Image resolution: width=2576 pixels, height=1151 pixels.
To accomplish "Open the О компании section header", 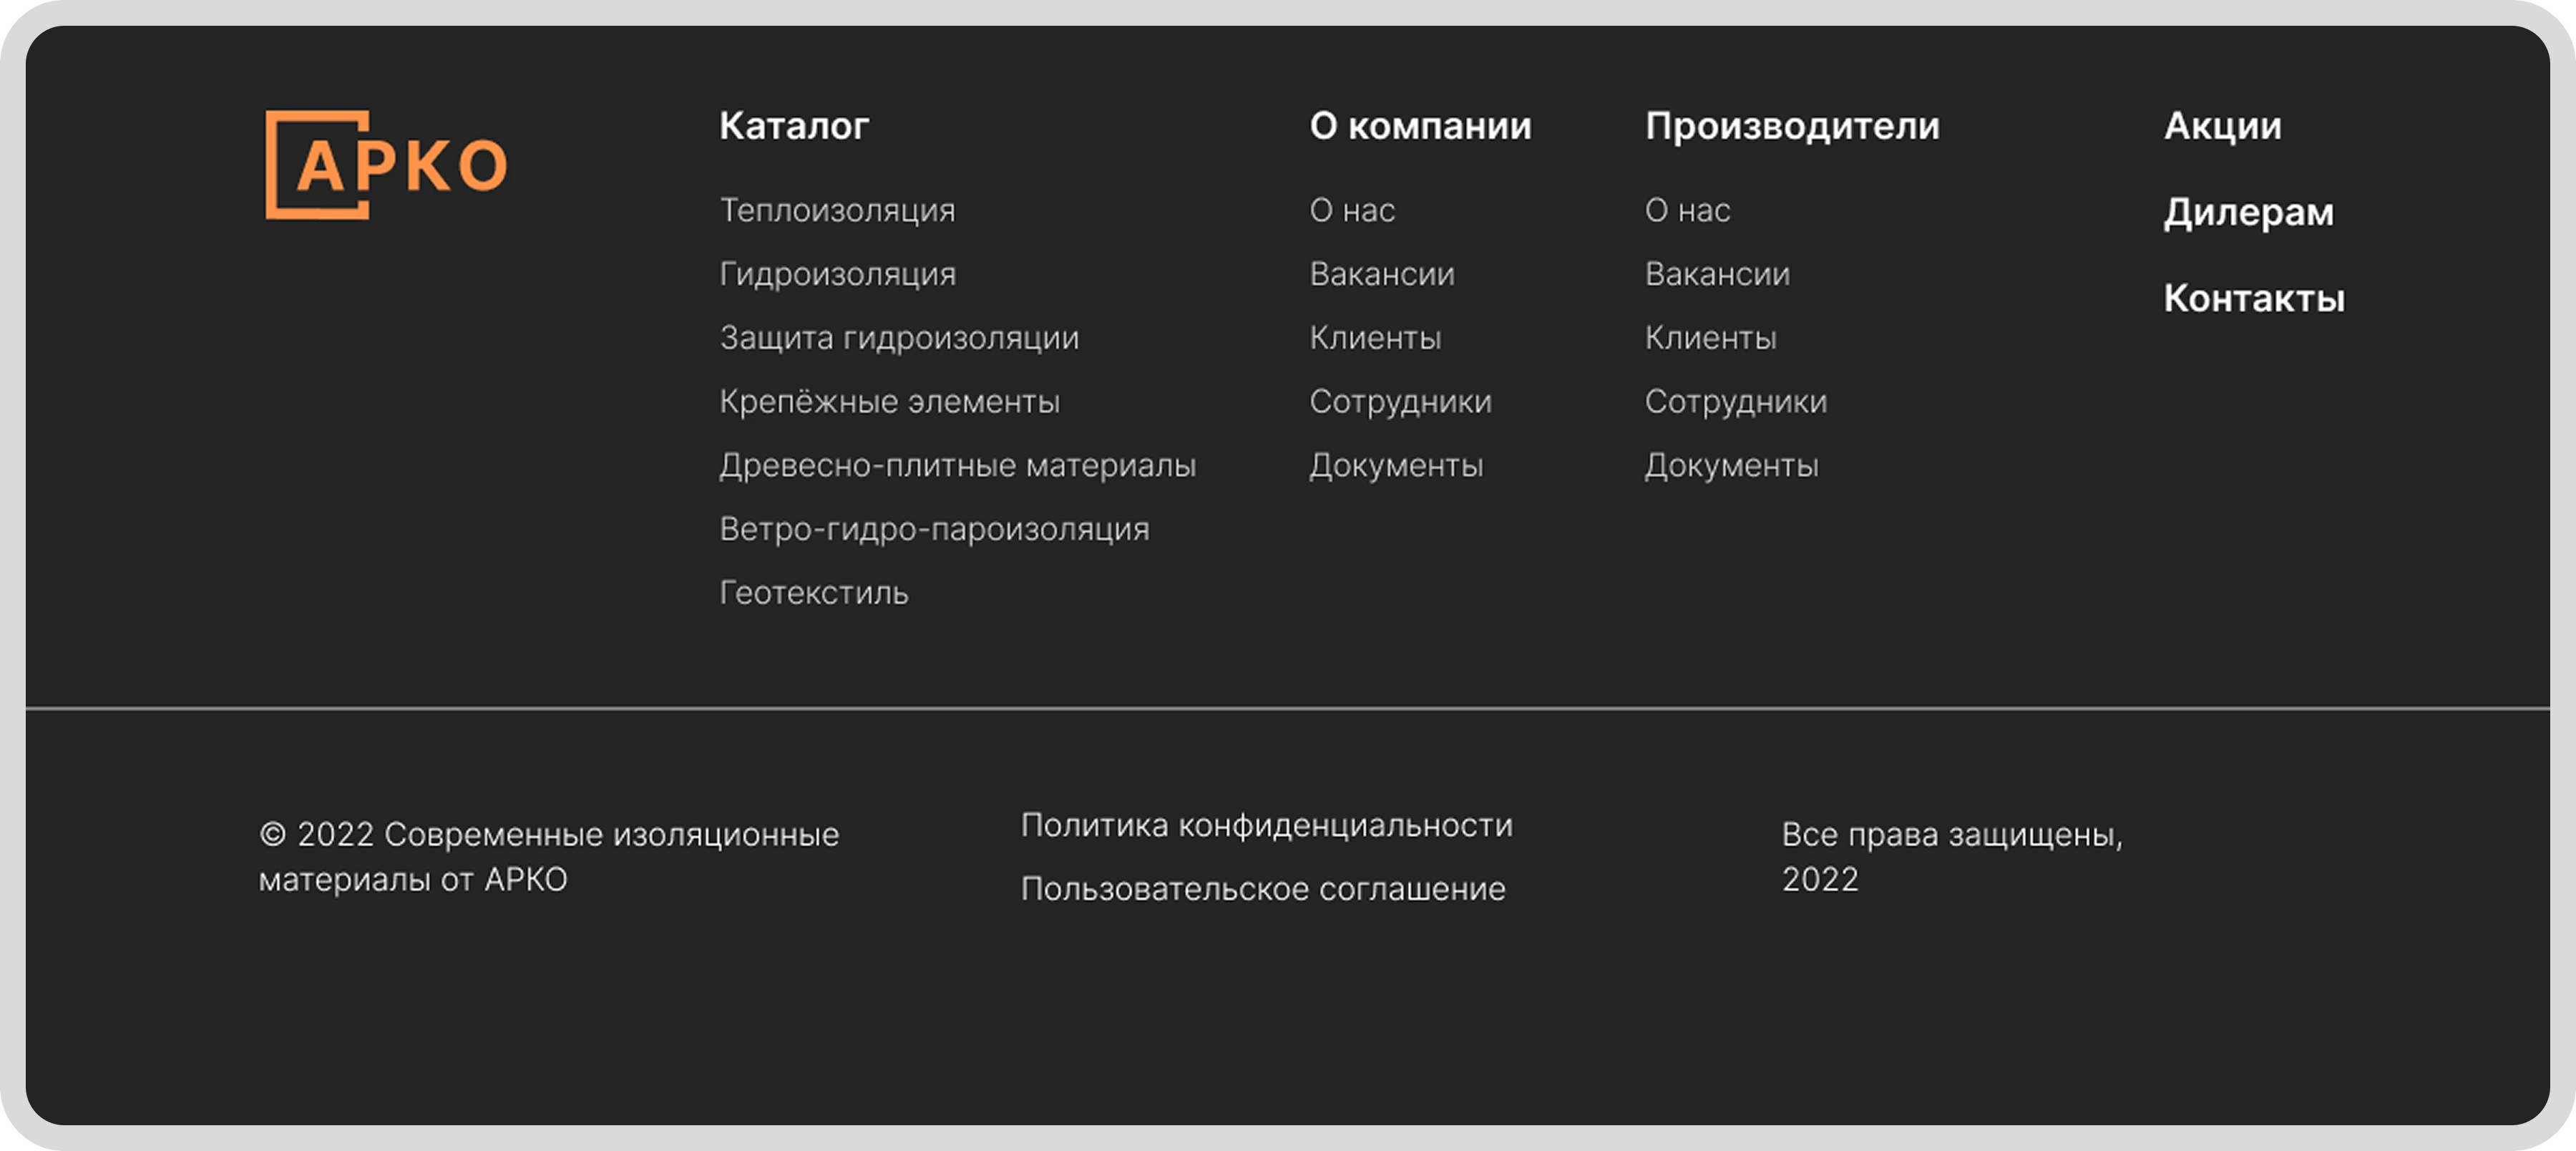I will click(1419, 126).
